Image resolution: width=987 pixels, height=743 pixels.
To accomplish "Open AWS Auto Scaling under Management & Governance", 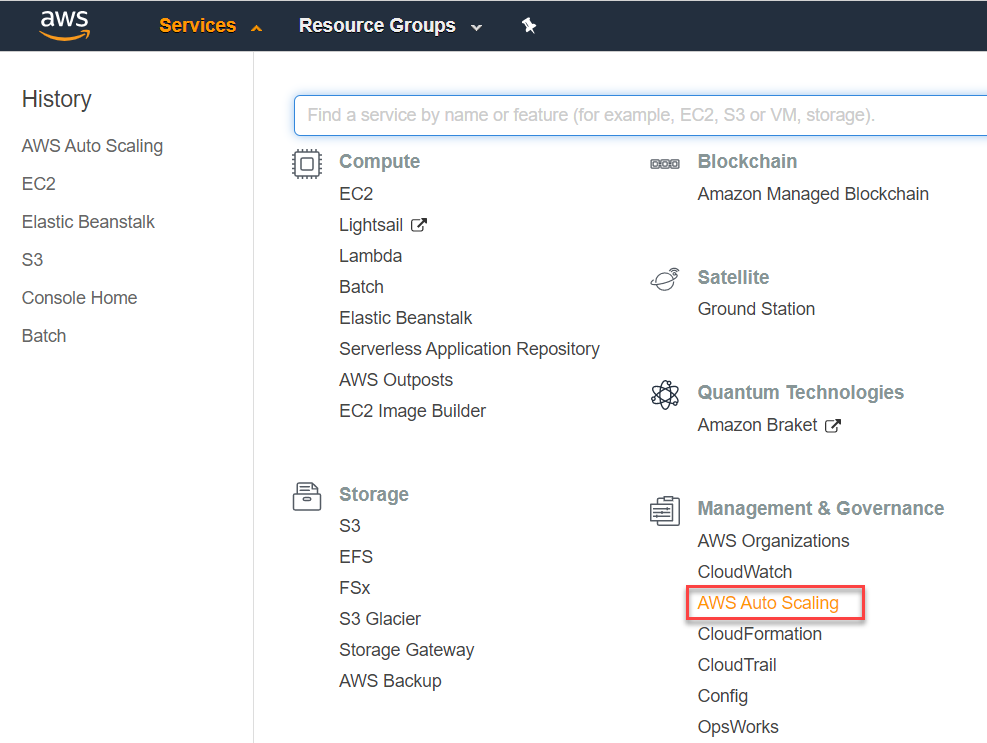I will 768,603.
